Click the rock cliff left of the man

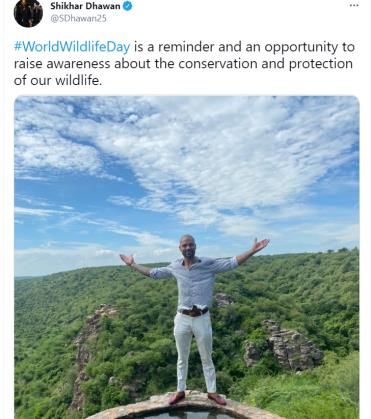(90, 347)
